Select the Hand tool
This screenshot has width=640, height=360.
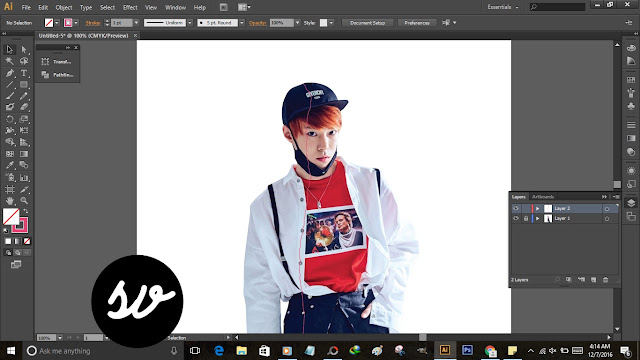coord(9,201)
